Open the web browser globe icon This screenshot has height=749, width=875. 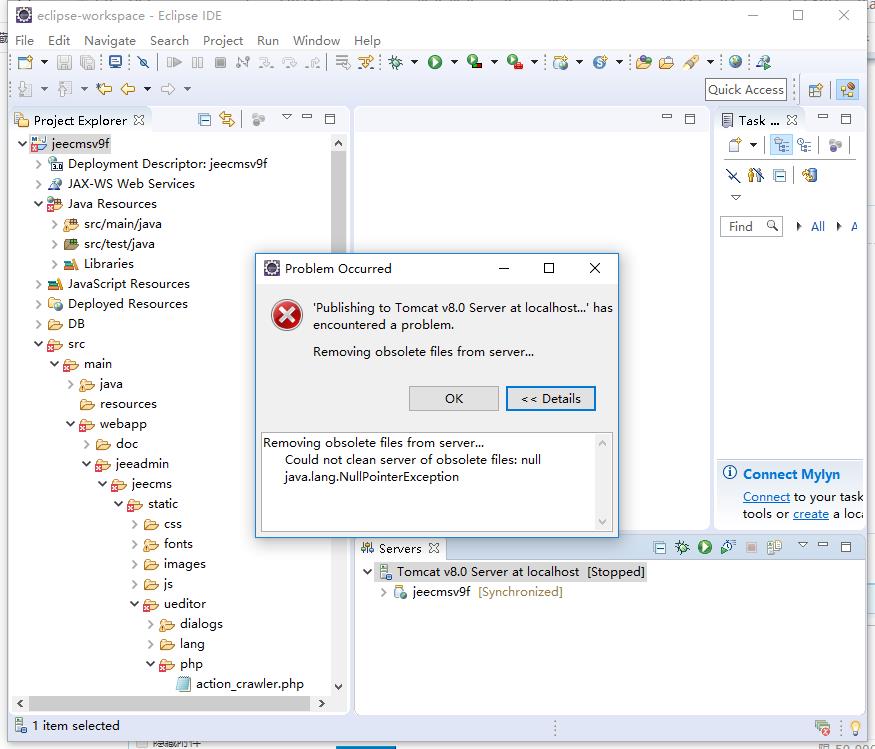[735, 61]
